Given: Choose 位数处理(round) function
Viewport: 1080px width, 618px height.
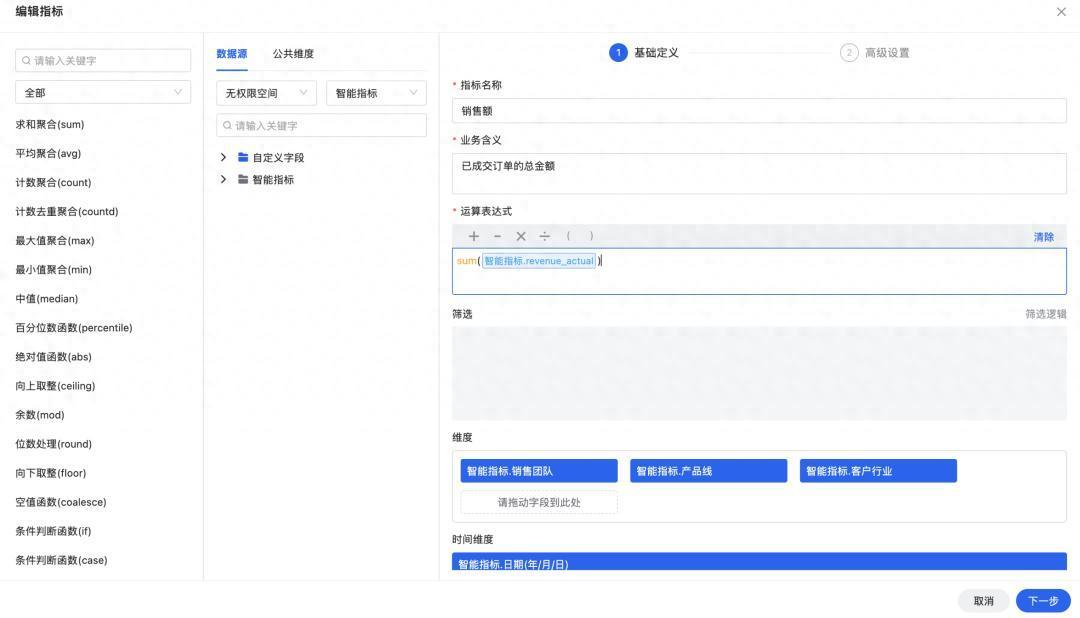Looking at the screenshot, I should [x=53, y=444].
